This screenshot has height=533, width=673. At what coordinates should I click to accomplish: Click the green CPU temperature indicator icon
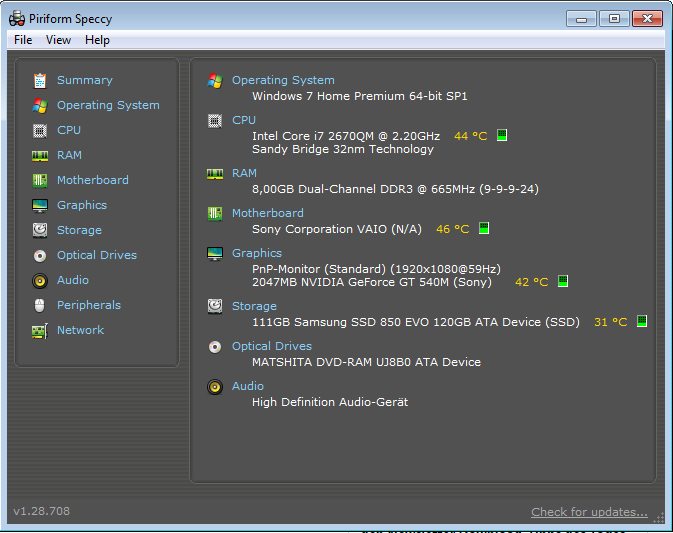502,135
